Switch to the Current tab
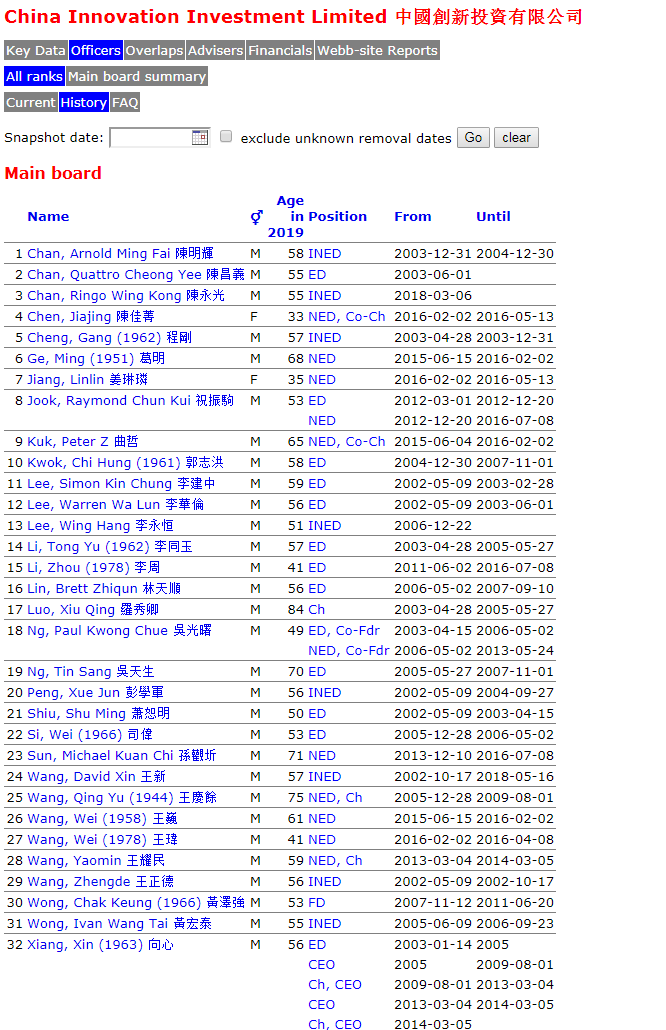The image size is (666, 1030). pyautogui.click(x=30, y=102)
